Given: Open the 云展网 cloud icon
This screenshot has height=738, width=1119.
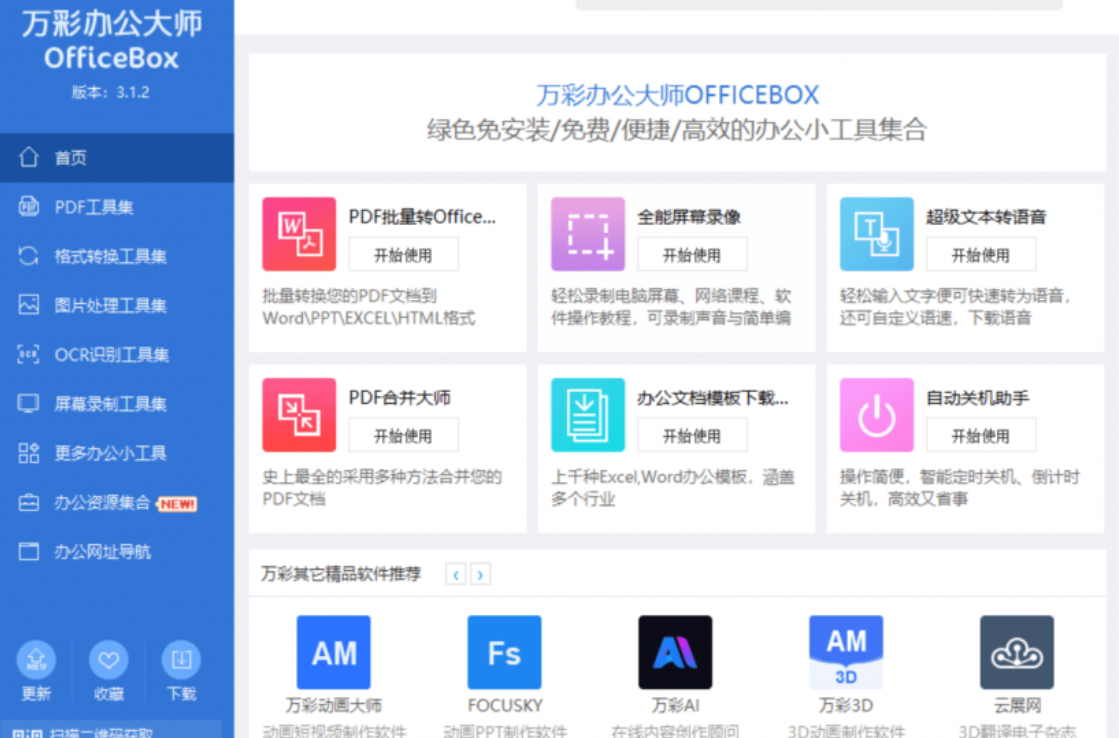Looking at the screenshot, I should pyautogui.click(x=1017, y=652).
